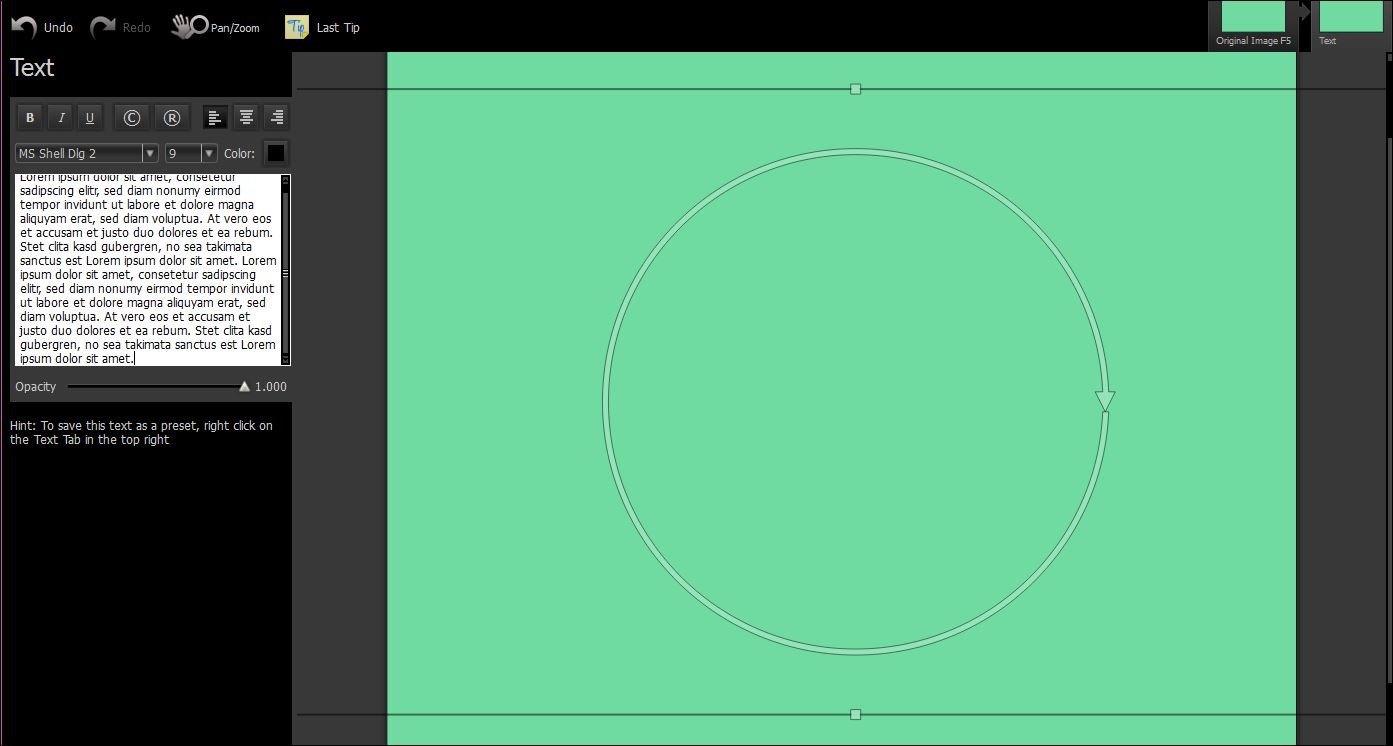The height and width of the screenshot is (746, 1393).
Task: Center align the text
Action: coord(246,118)
